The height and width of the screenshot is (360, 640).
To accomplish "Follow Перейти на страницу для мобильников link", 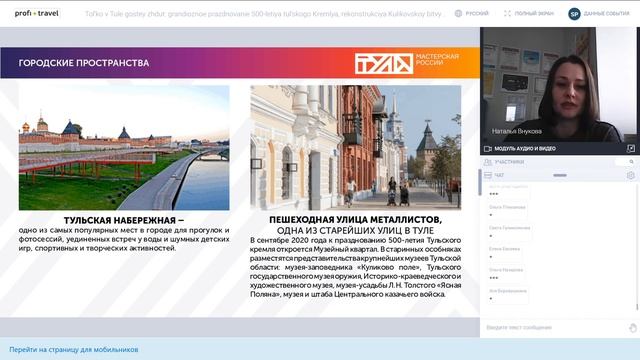I will (x=74, y=349).
